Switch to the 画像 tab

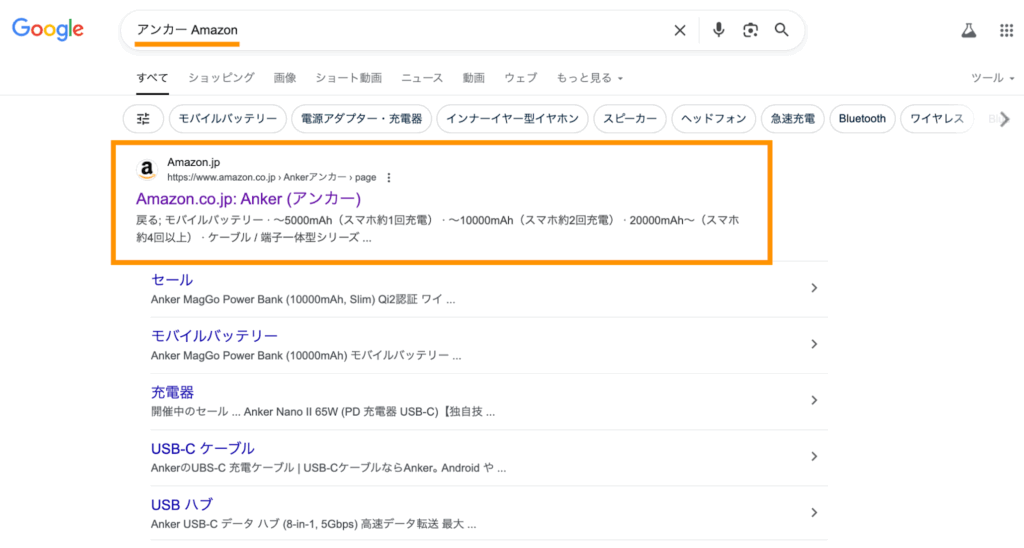[285, 78]
